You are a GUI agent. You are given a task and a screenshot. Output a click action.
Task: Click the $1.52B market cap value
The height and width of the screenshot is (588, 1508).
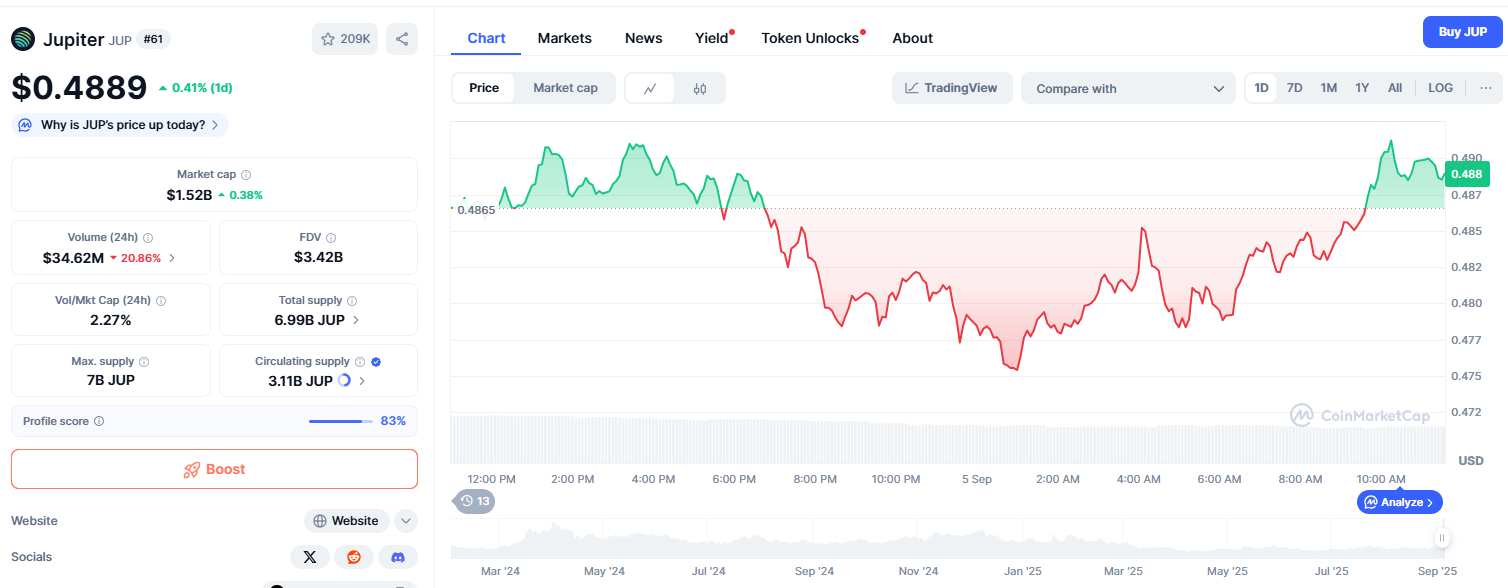pos(189,195)
